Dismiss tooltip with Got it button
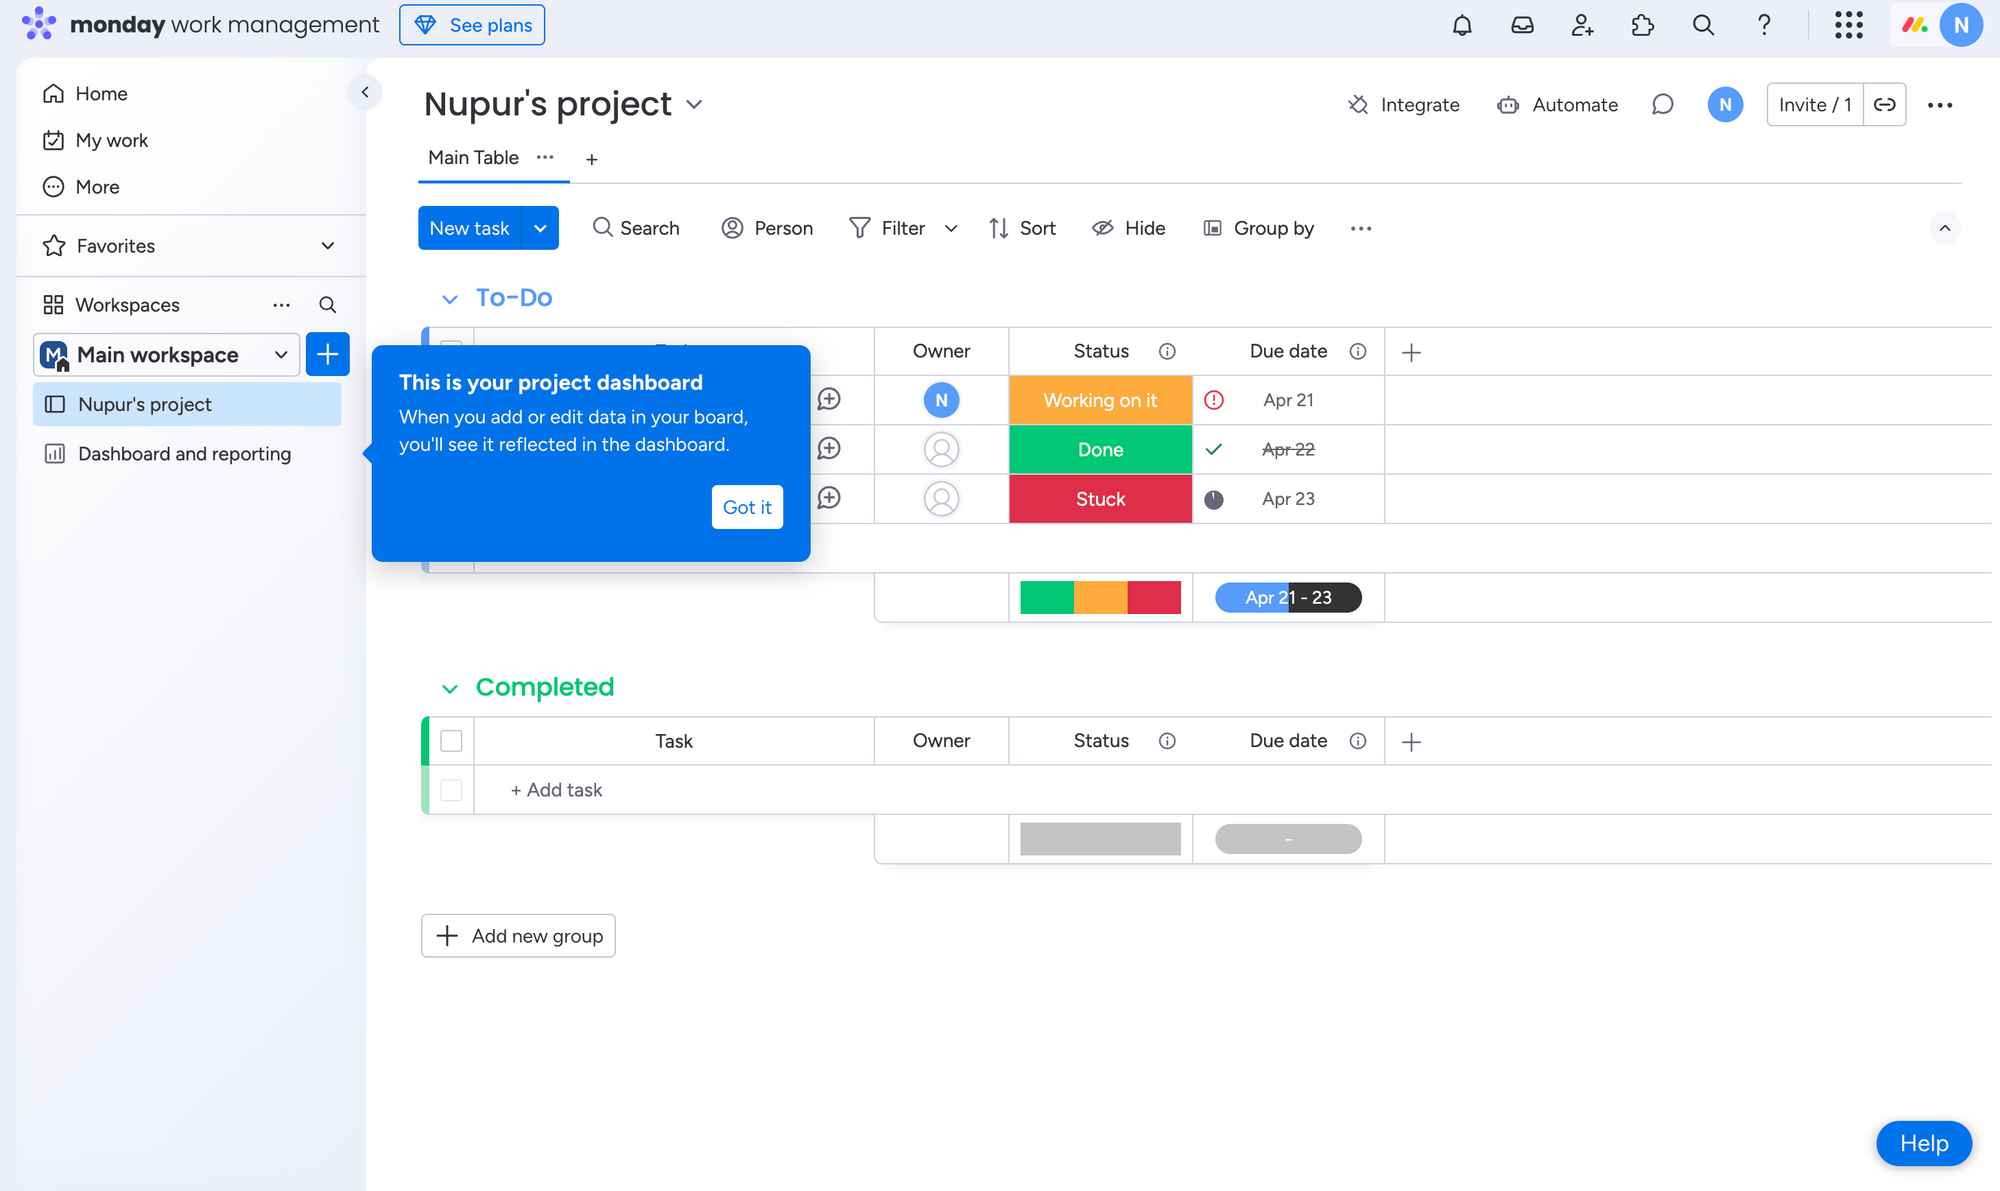The height and width of the screenshot is (1191, 2000). tap(747, 507)
